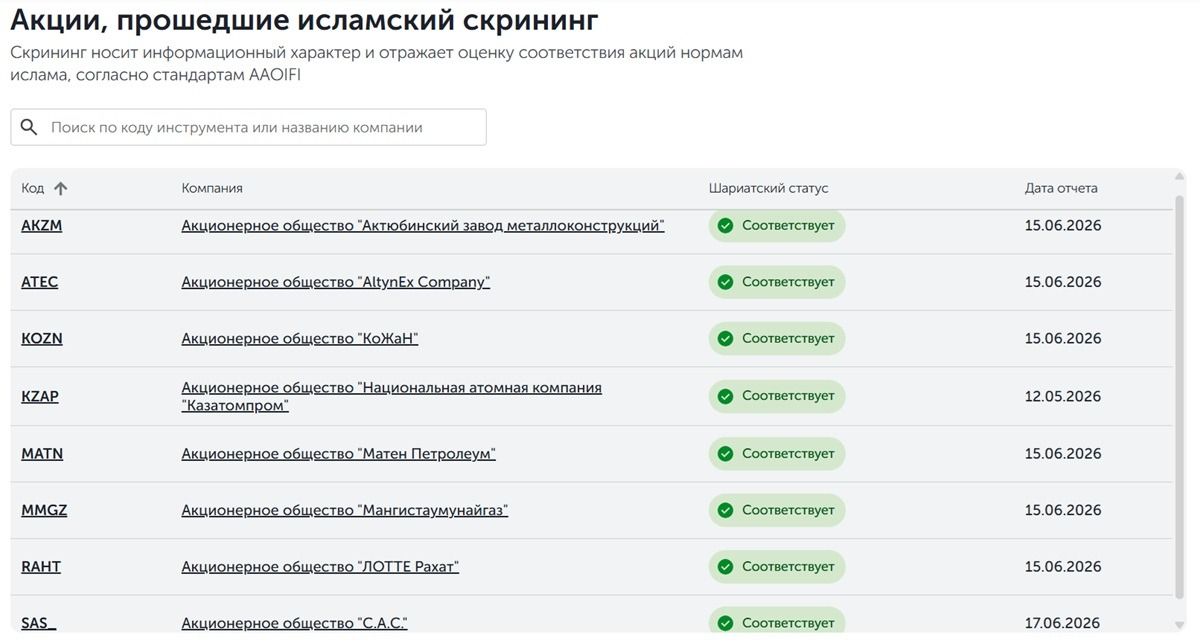
Task: Open the ATEC ticker link
Action: click(x=40, y=282)
